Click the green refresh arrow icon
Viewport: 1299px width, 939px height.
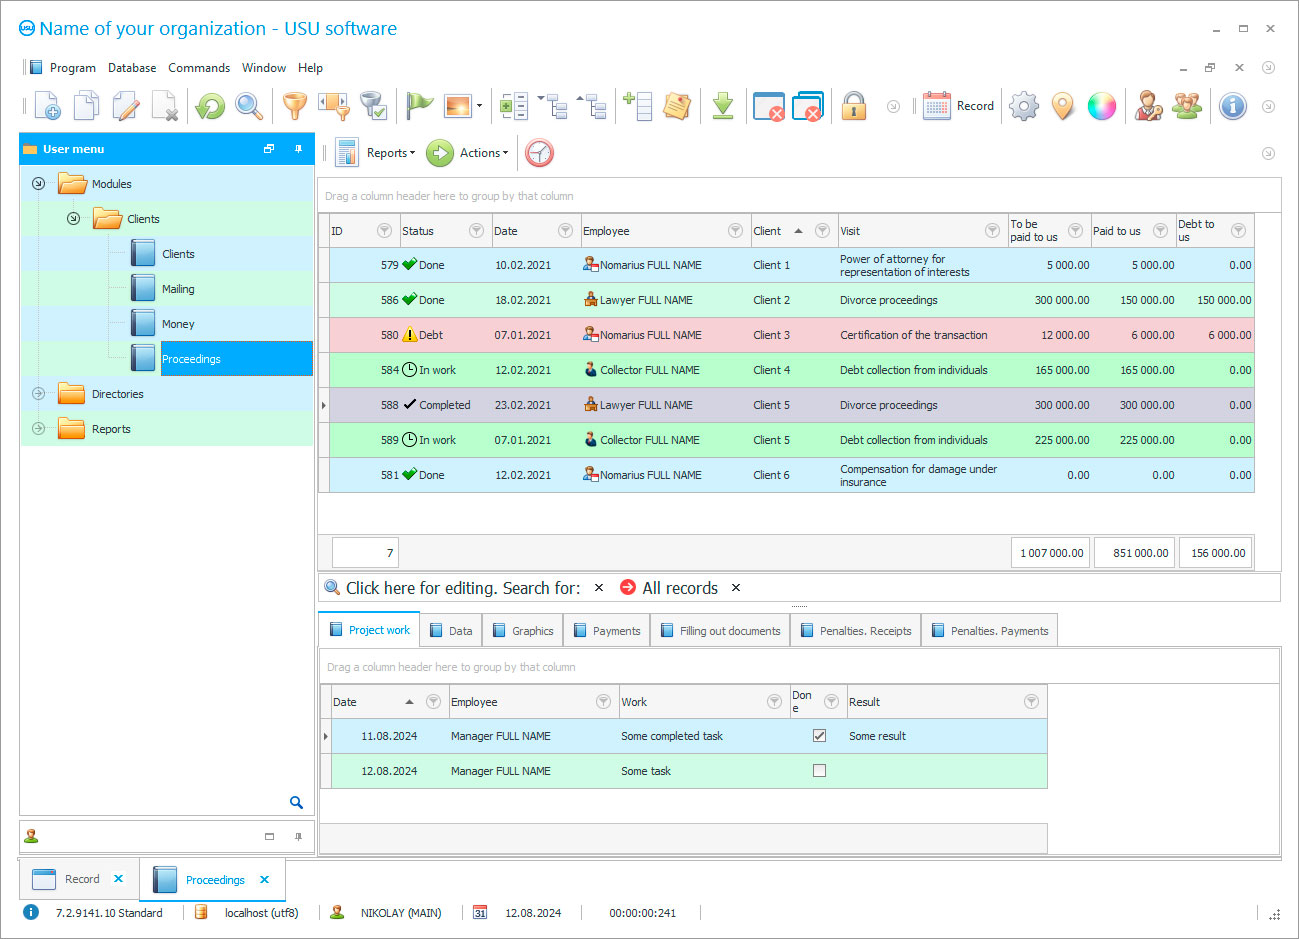(x=210, y=105)
